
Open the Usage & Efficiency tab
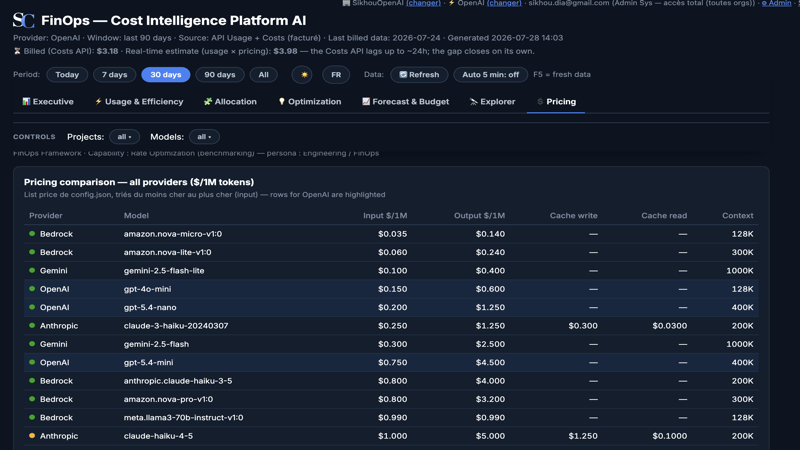pos(139,102)
